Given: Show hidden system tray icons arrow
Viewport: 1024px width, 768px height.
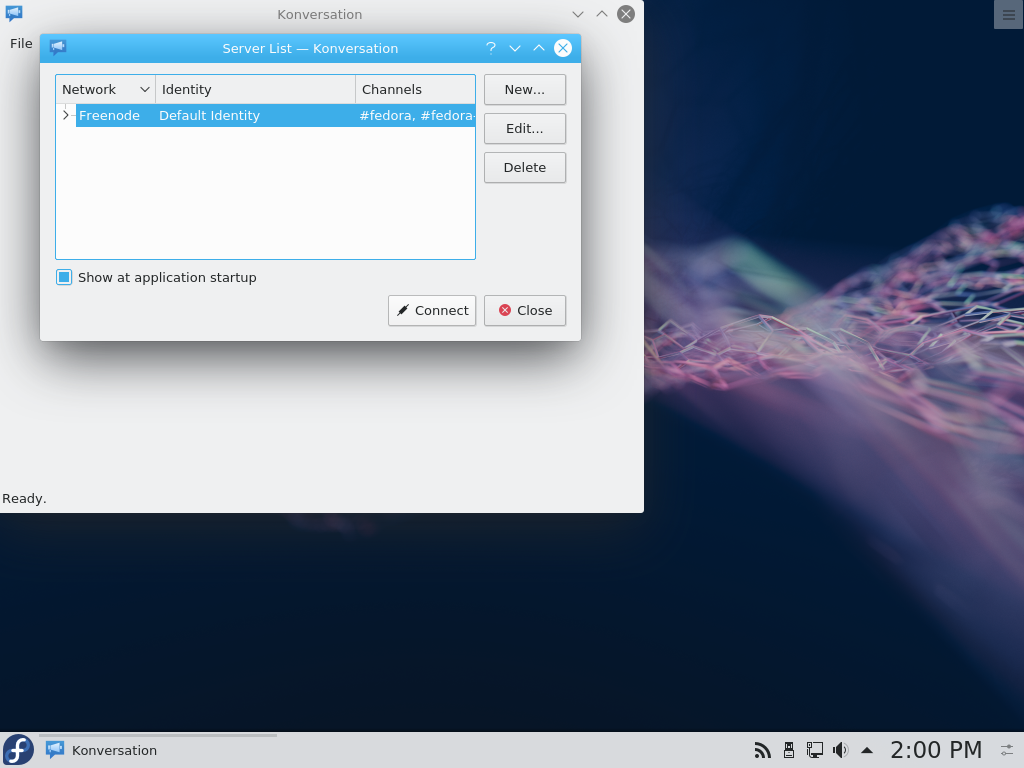Looking at the screenshot, I should 867,750.
